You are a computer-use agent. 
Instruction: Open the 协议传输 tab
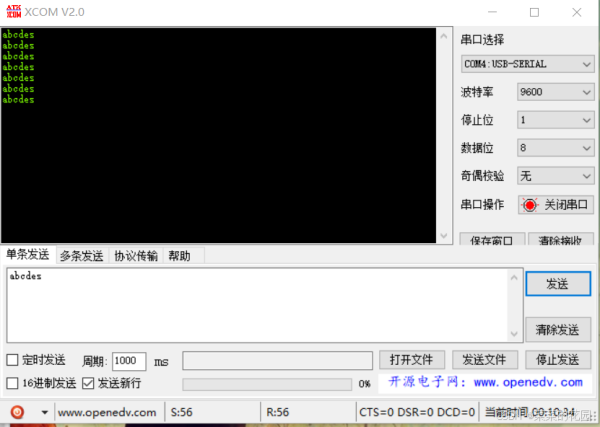point(135,256)
